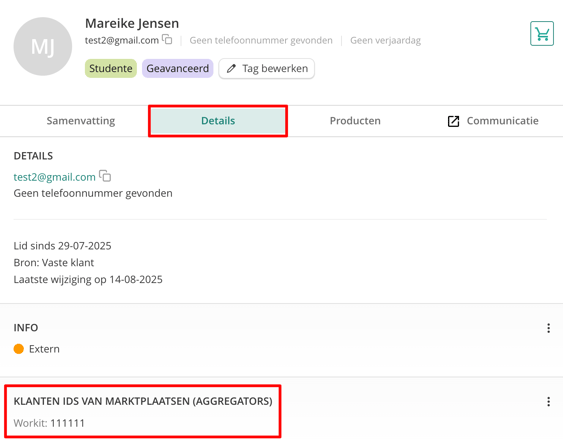Click the Klanten IDs van marktplaatsen heading
The image size is (563, 445).
pos(143,401)
